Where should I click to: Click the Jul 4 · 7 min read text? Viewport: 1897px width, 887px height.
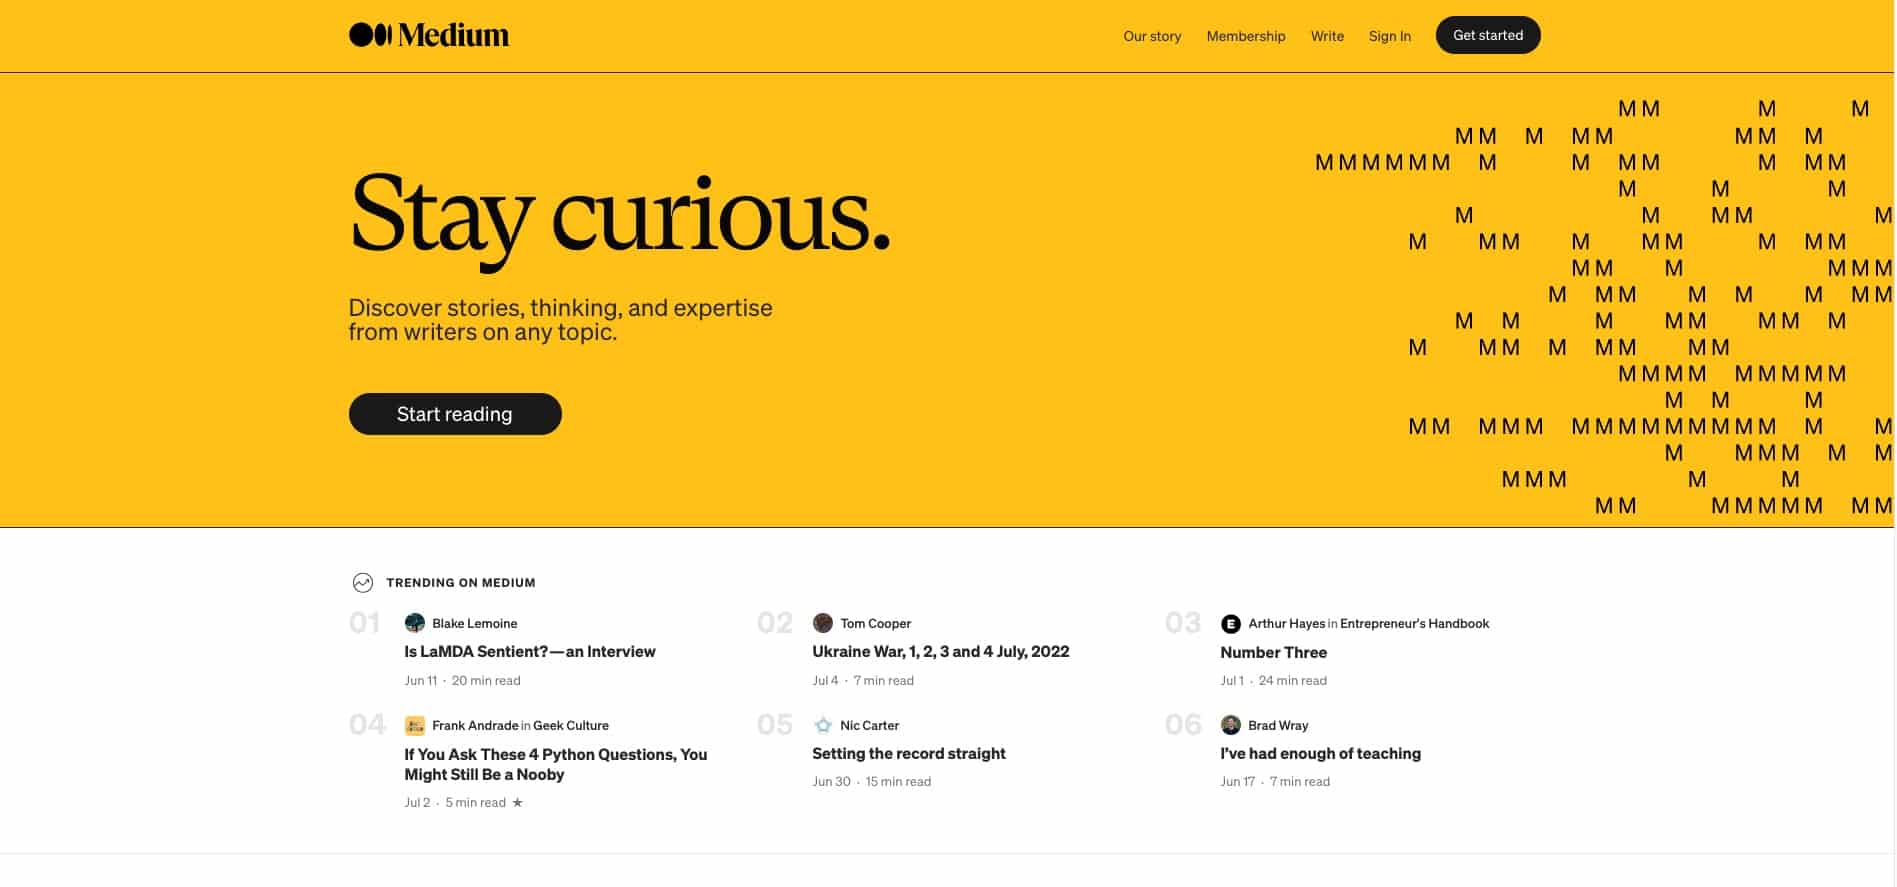click(863, 681)
